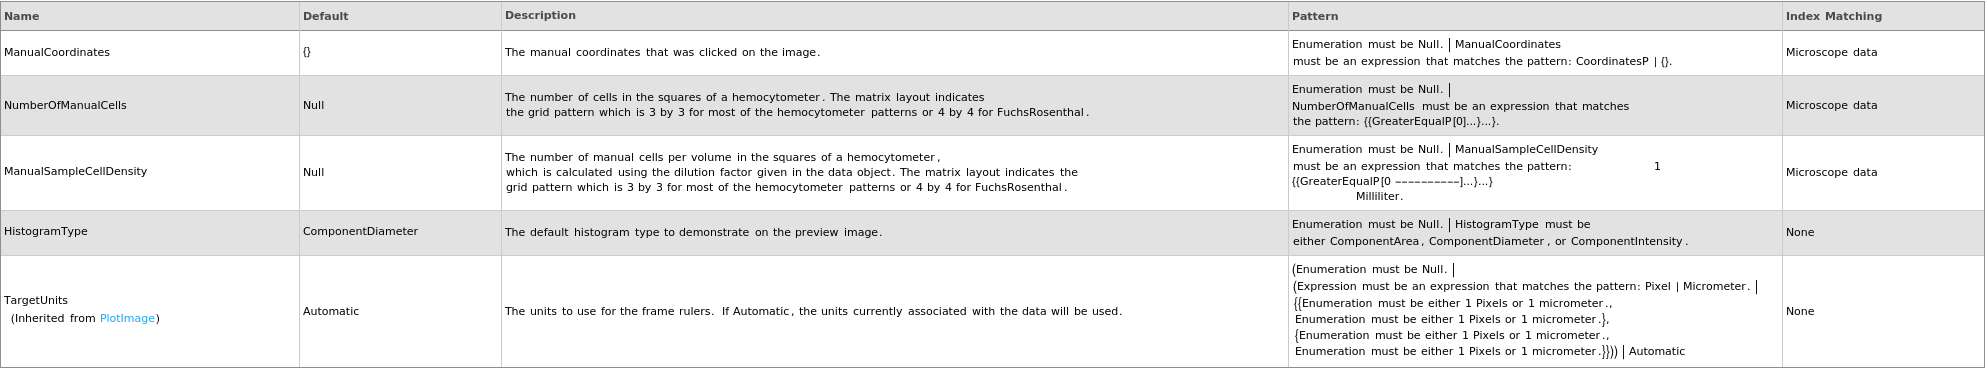Click the Name column header
Viewport: 1985px width, 370px height.
[22, 16]
